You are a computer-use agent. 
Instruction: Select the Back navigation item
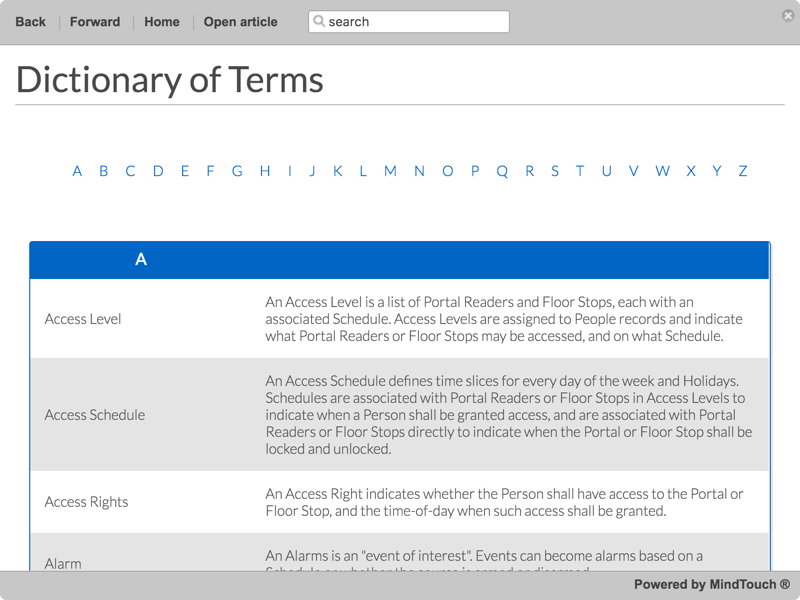point(29,21)
